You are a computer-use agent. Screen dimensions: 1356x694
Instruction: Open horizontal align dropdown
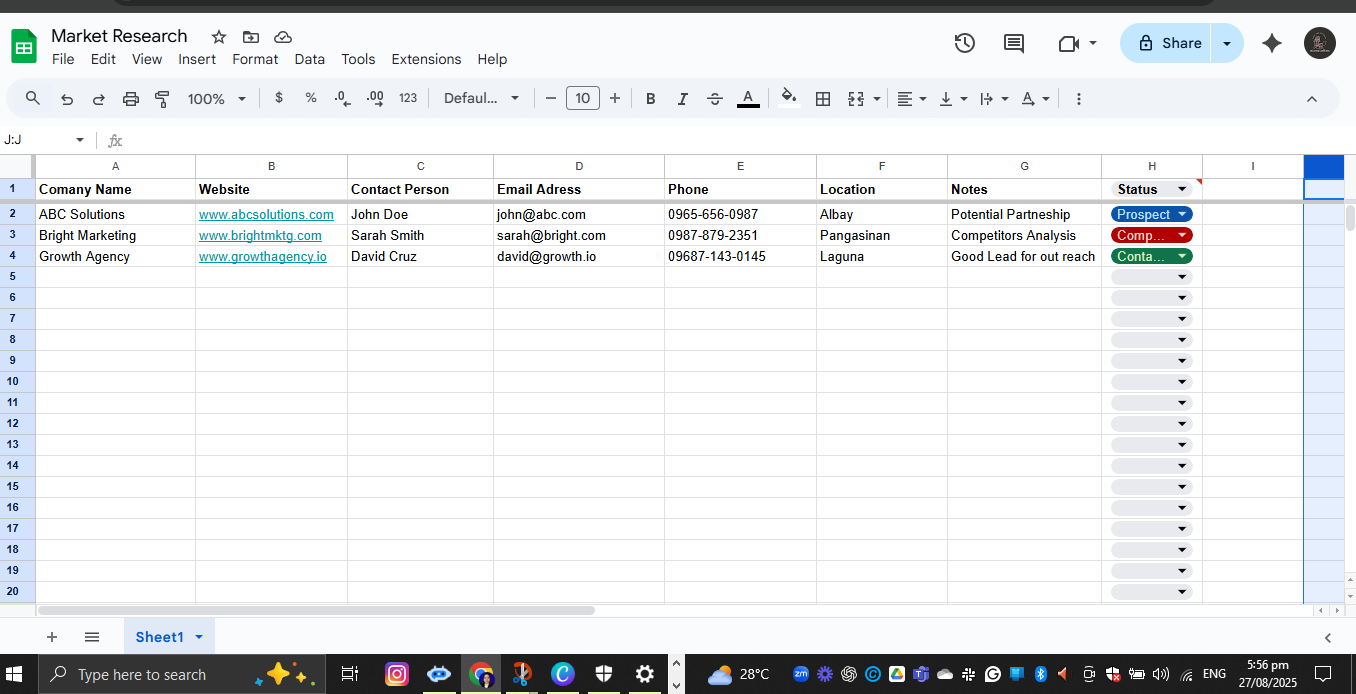[x=912, y=99]
